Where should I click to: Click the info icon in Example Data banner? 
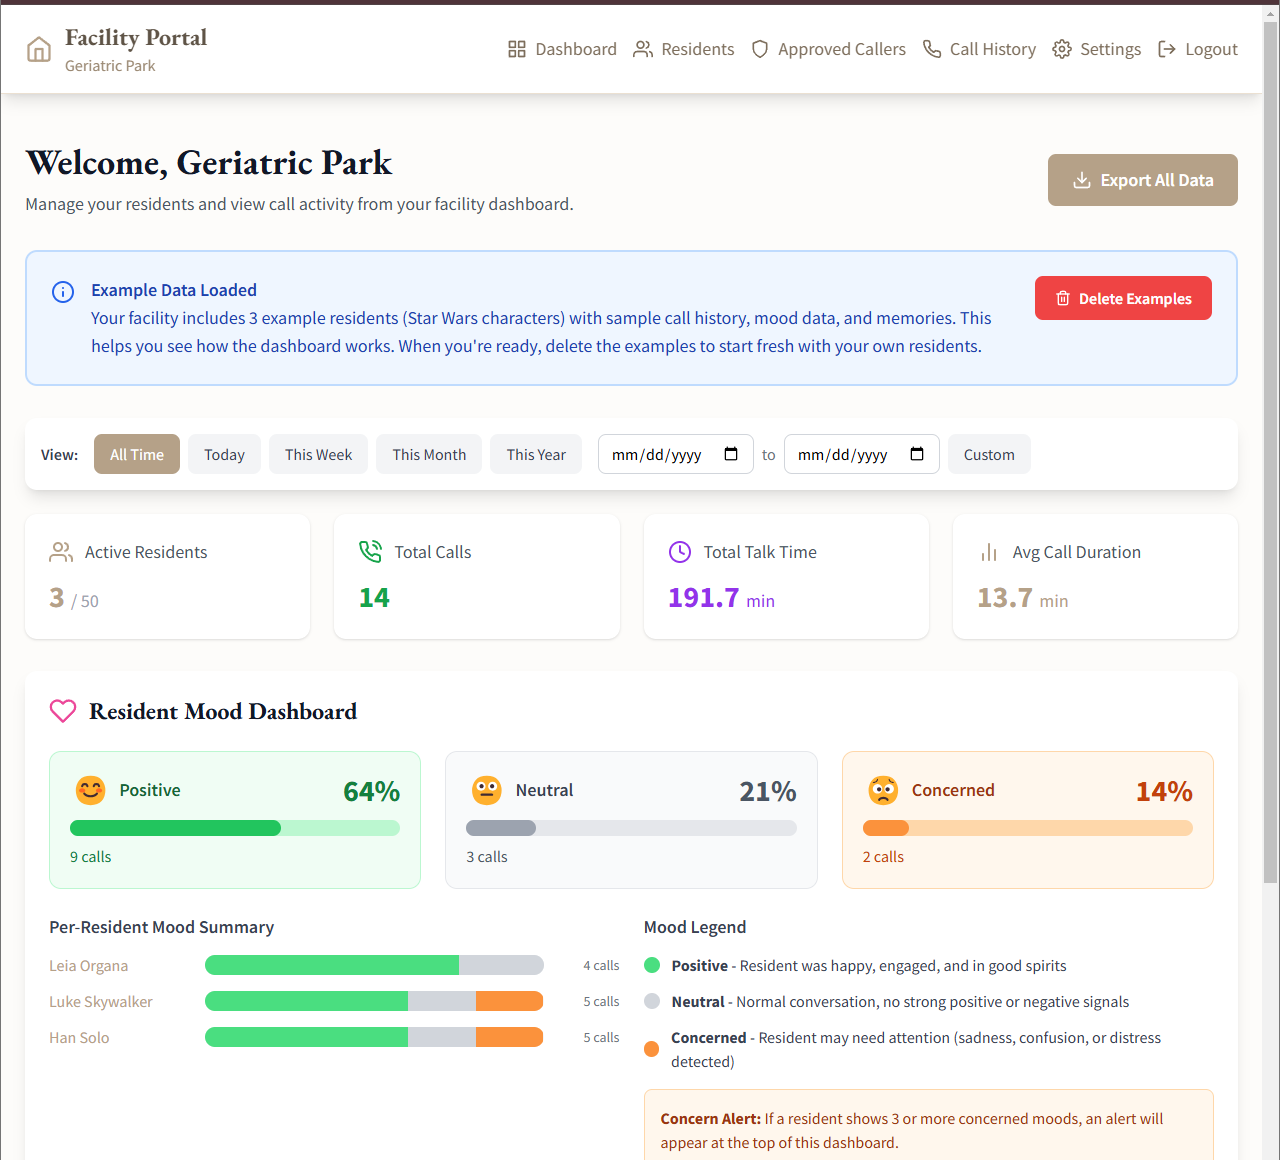pos(62,292)
